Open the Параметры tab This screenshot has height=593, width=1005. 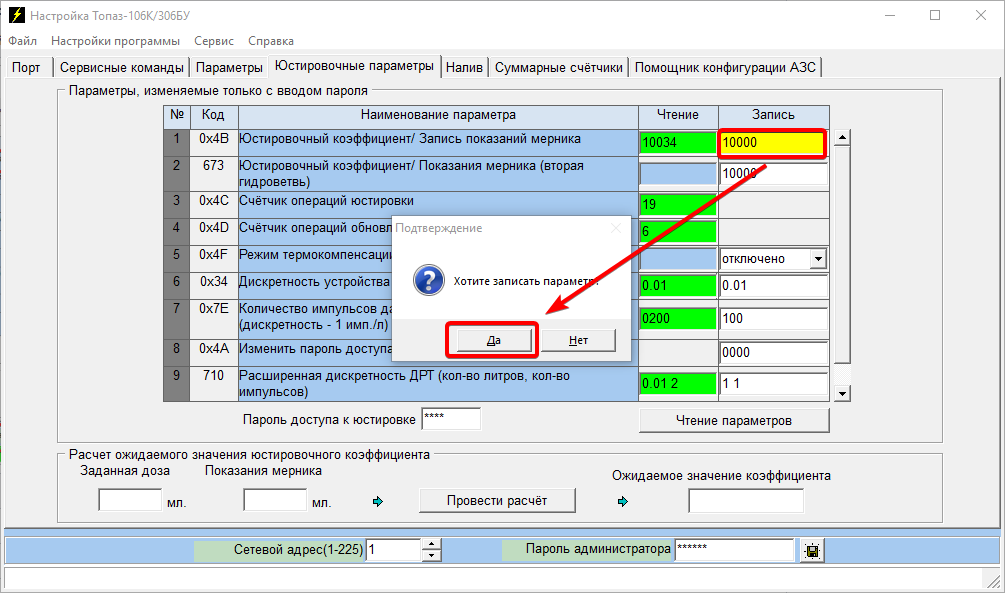click(x=229, y=67)
